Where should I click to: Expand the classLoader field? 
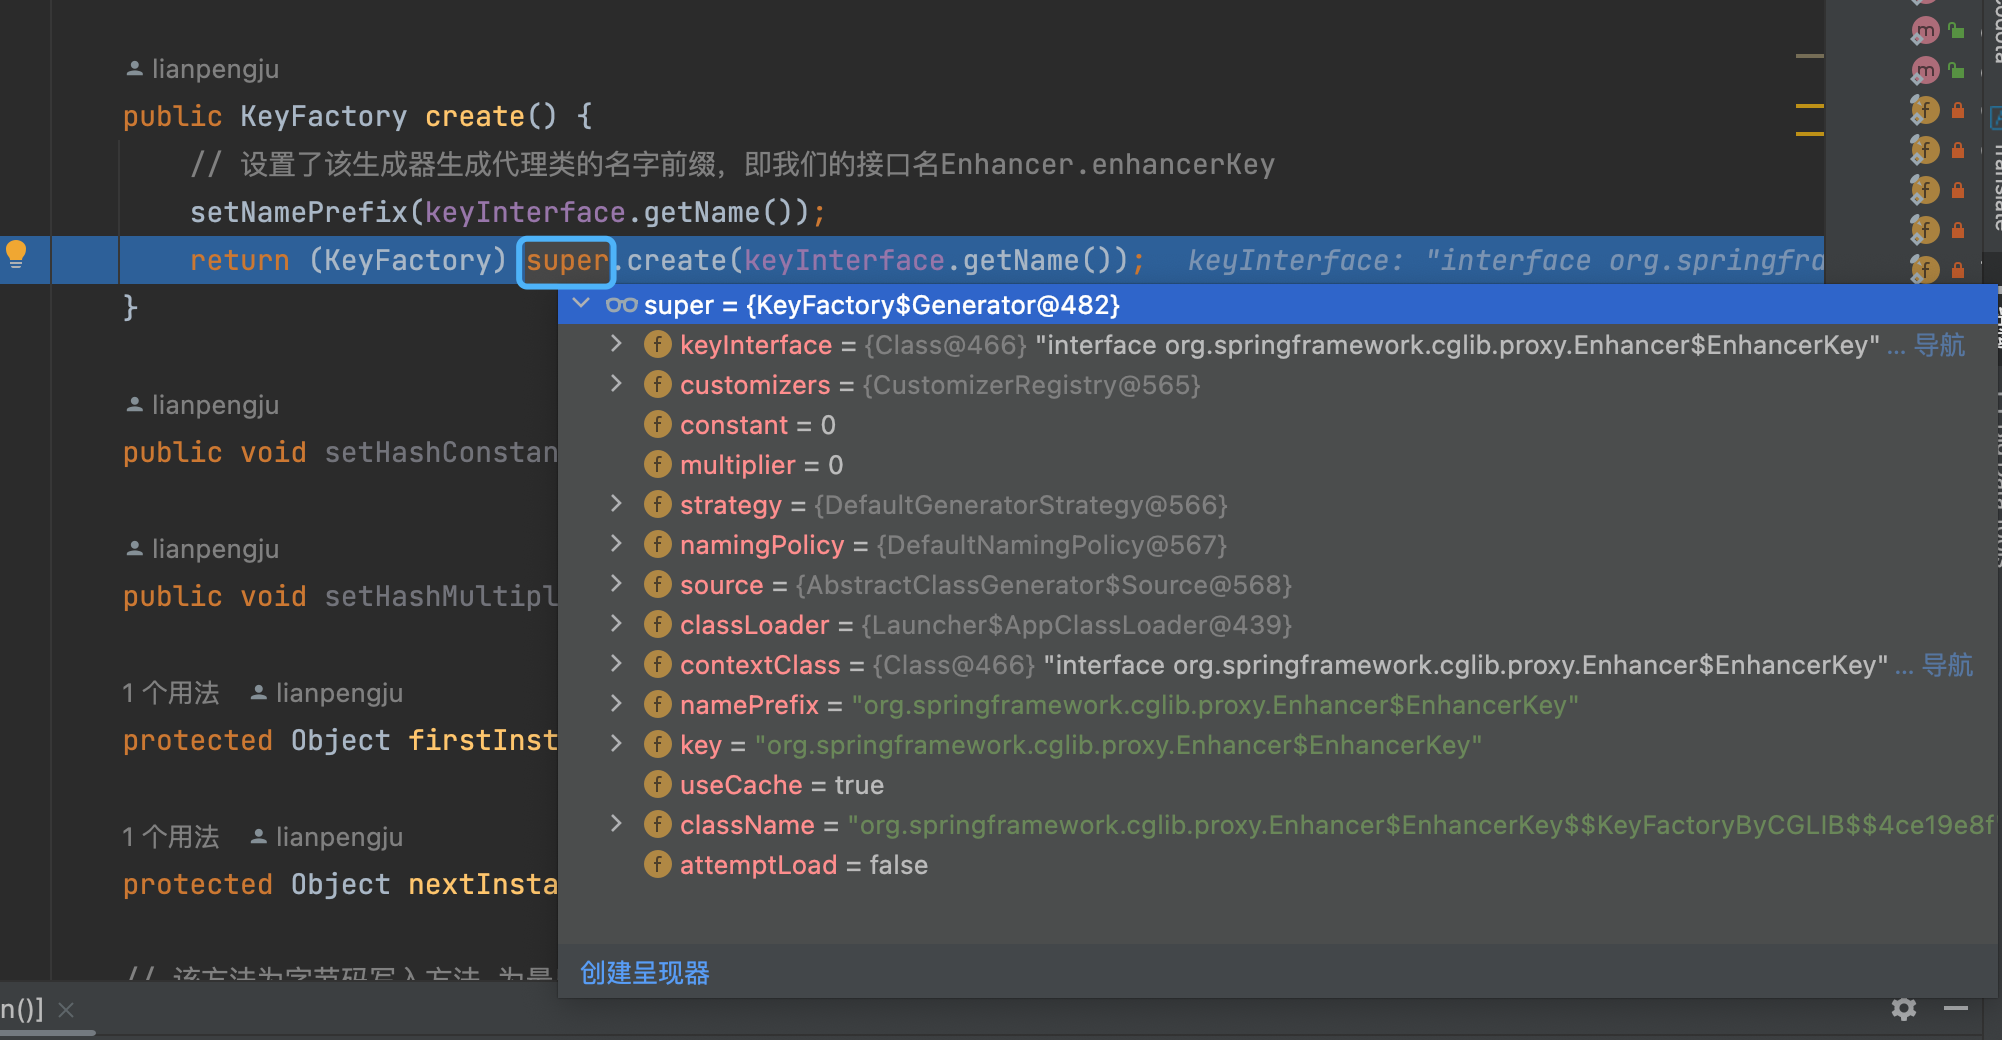(x=616, y=624)
